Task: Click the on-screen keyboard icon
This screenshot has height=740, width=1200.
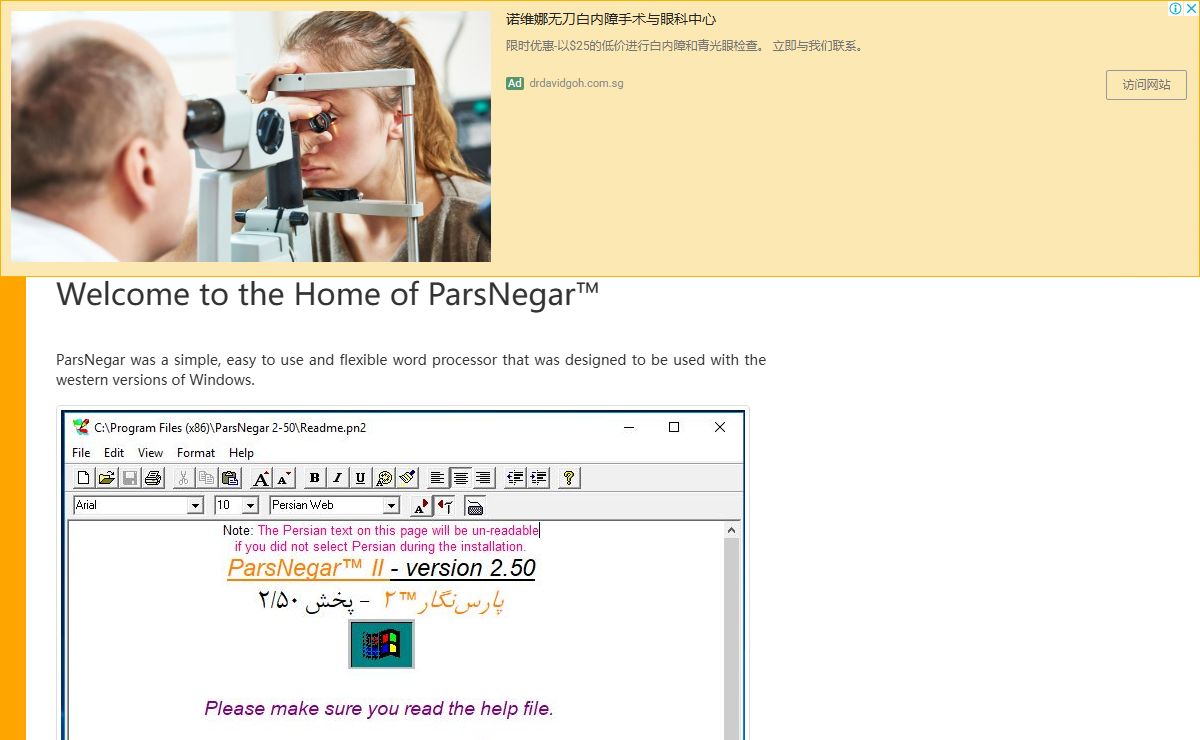Action: click(475, 506)
